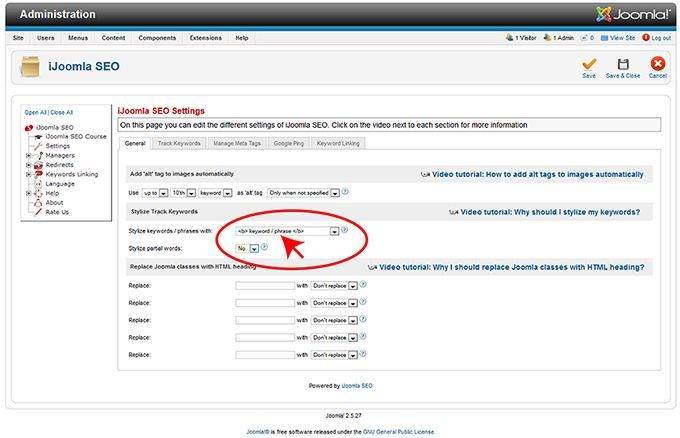Click video icon for HTML heading tutorial
The image size is (680, 438).
(x=372, y=267)
